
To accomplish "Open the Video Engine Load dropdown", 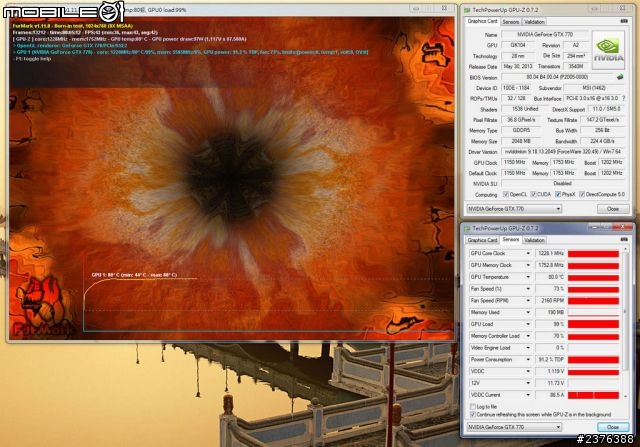I will (528, 348).
